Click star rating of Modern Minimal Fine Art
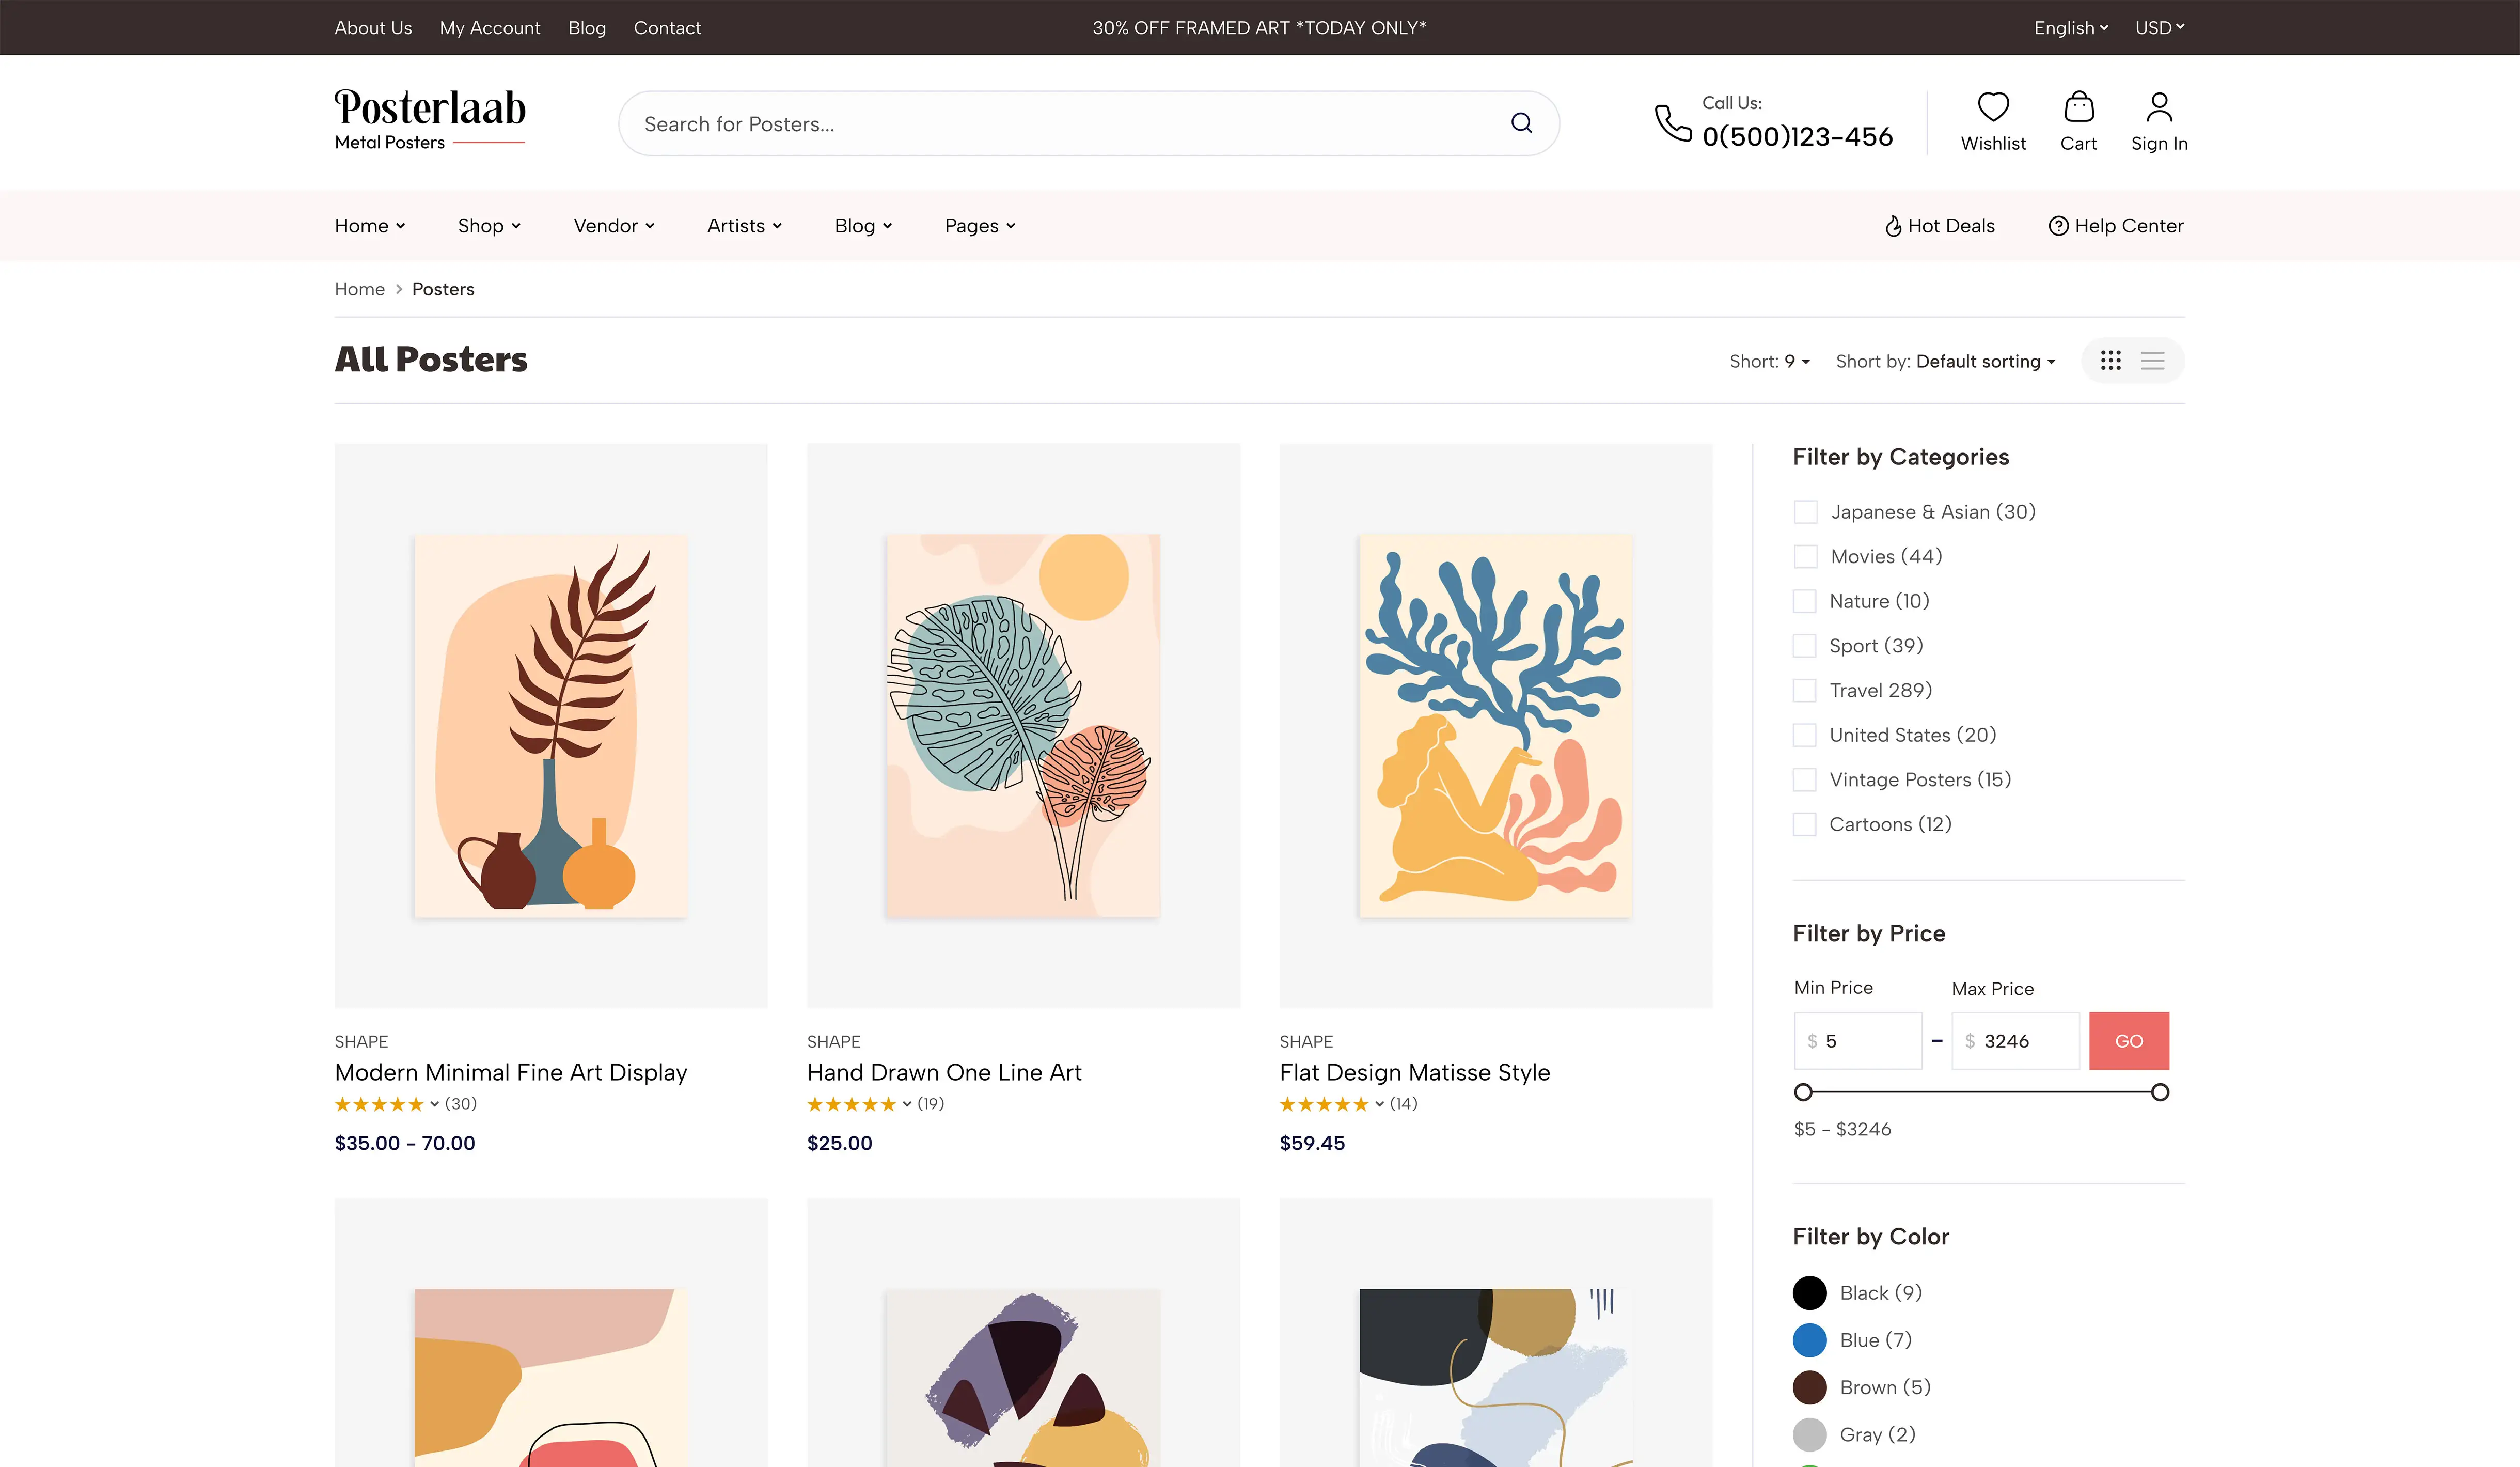This screenshot has width=2520, height=1467. point(379,1104)
